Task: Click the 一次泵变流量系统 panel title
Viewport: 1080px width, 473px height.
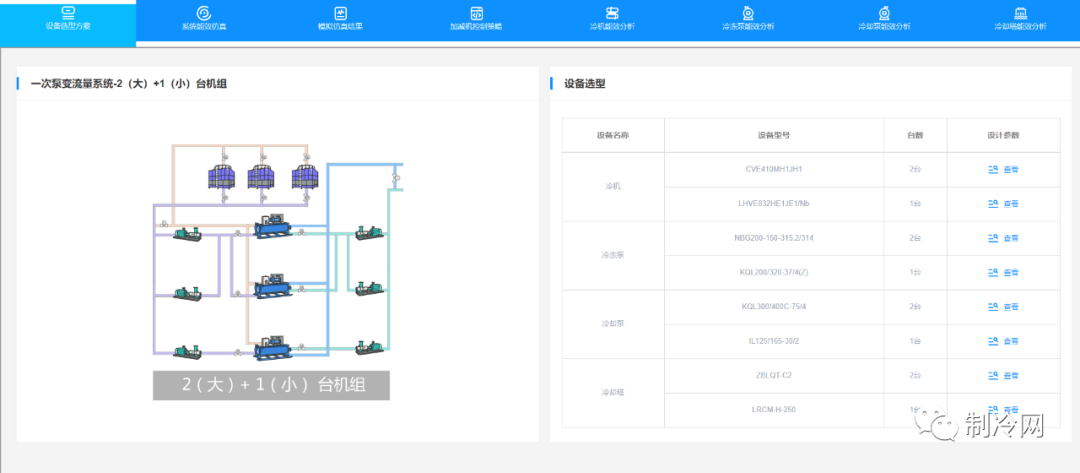Action: [129, 84]
